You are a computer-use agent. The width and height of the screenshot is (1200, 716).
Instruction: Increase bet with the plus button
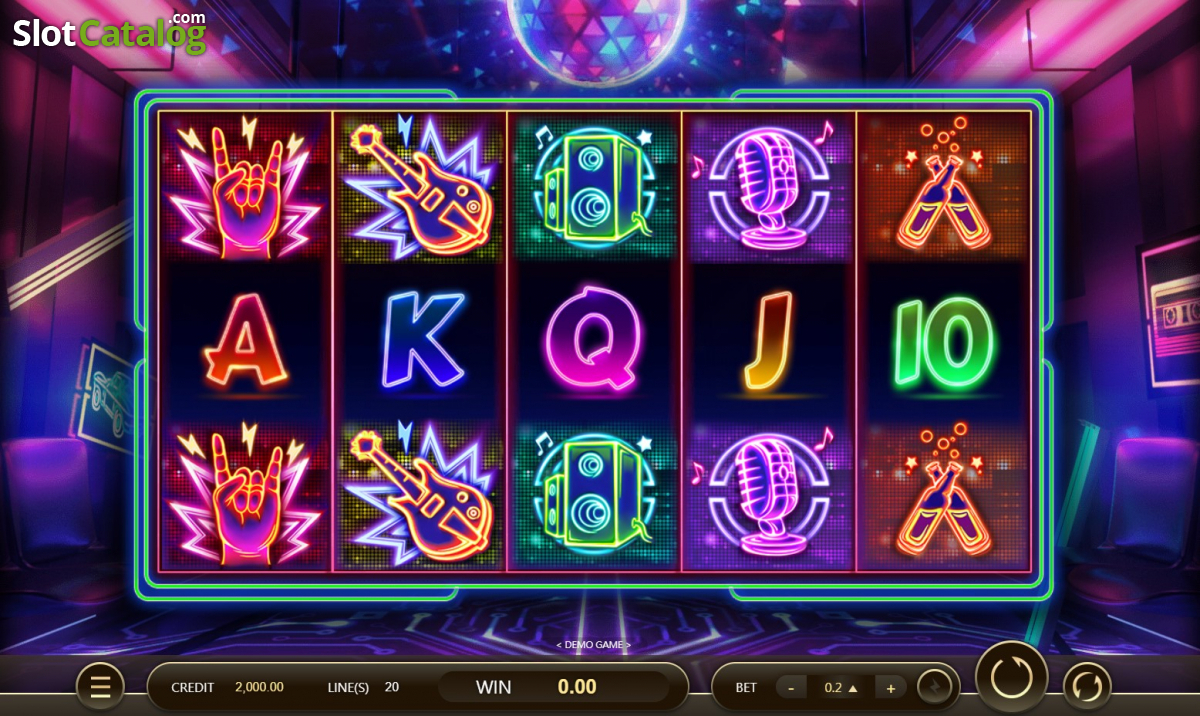coord(890,687)
